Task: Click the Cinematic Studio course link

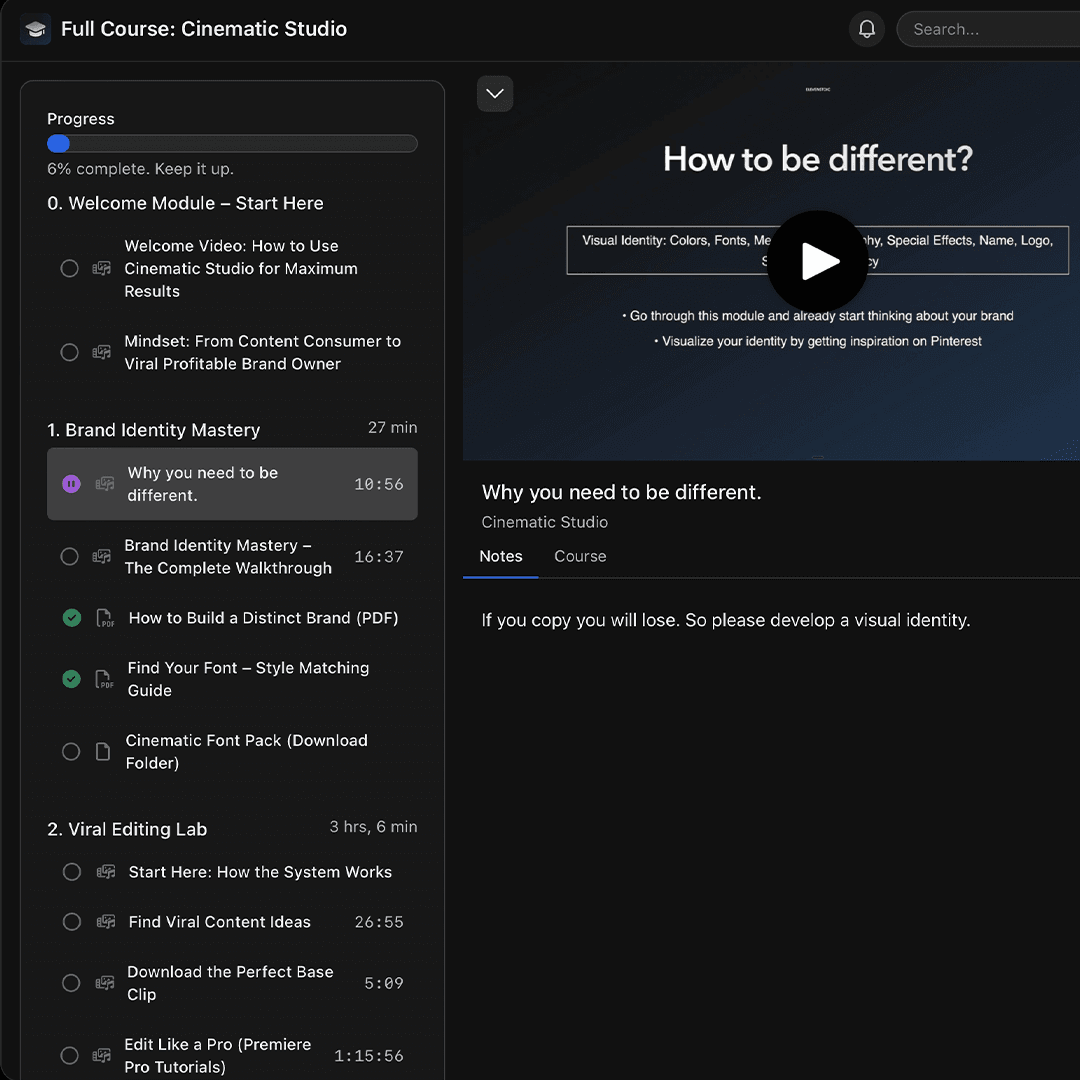Action: (545, 522)
